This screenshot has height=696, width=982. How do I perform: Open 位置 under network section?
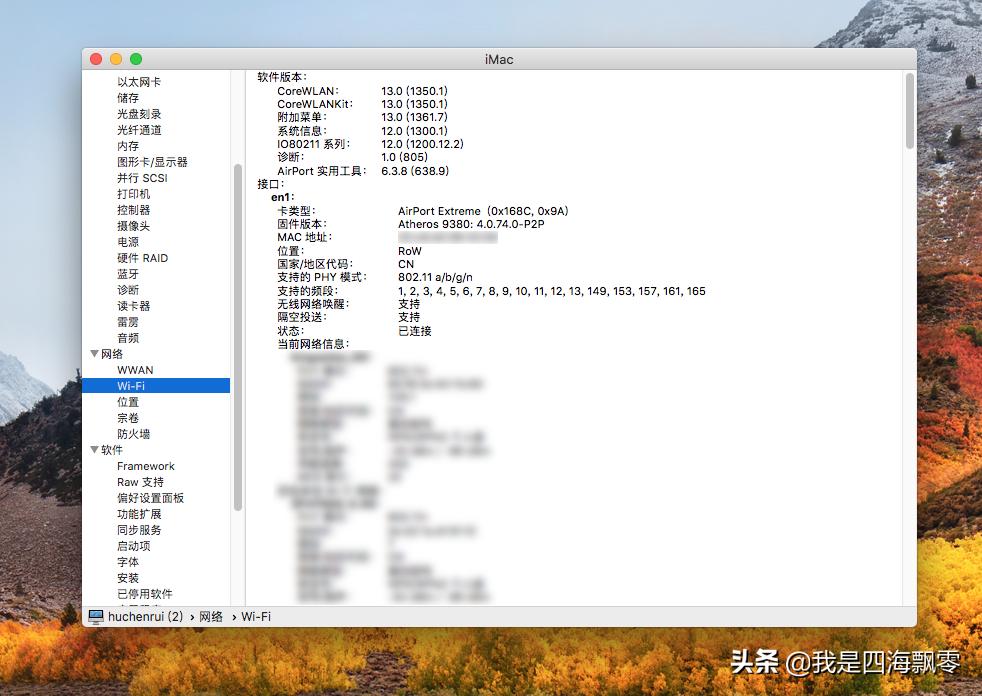[x=128, y=402]
